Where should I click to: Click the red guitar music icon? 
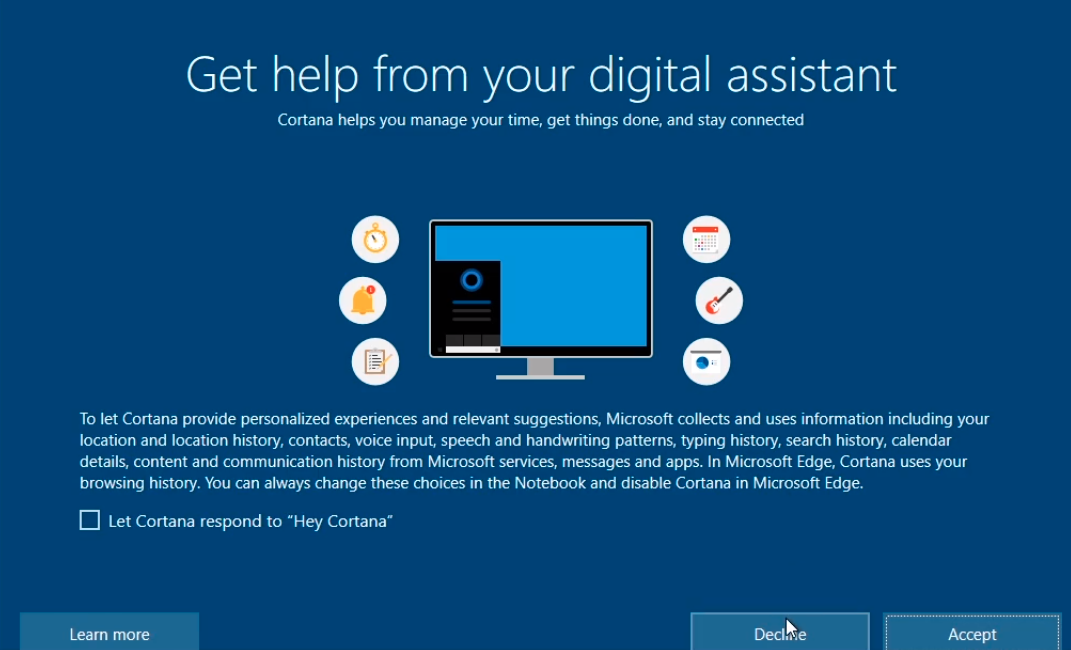(719, 300)
